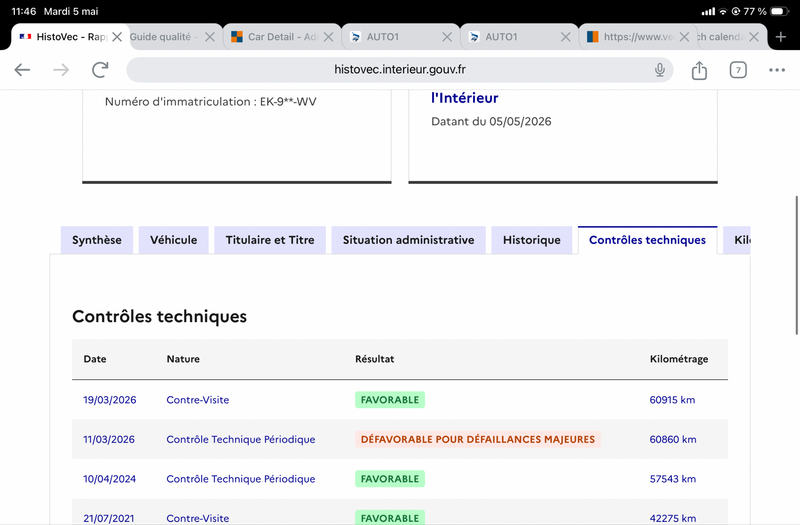
Task: Click the histovec.interieur.gouv.fr address field
Action: (400, 69)
